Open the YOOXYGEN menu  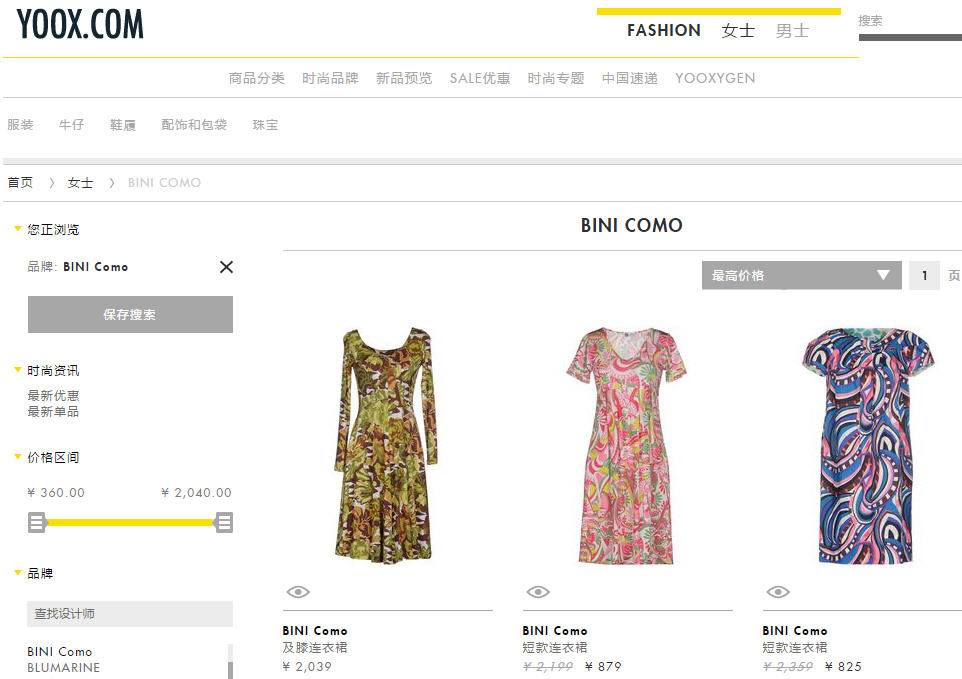[715, 79]
